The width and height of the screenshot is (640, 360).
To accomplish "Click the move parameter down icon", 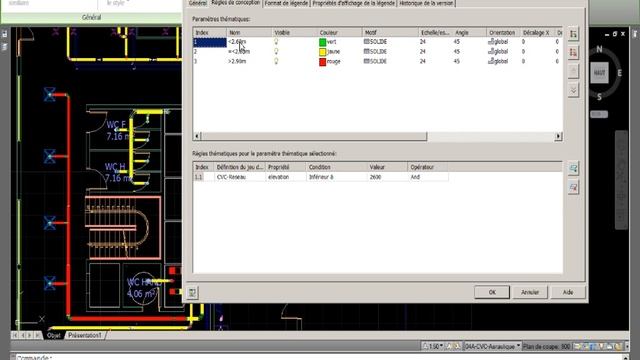I will pyautogui.click(x=573, y=90).
